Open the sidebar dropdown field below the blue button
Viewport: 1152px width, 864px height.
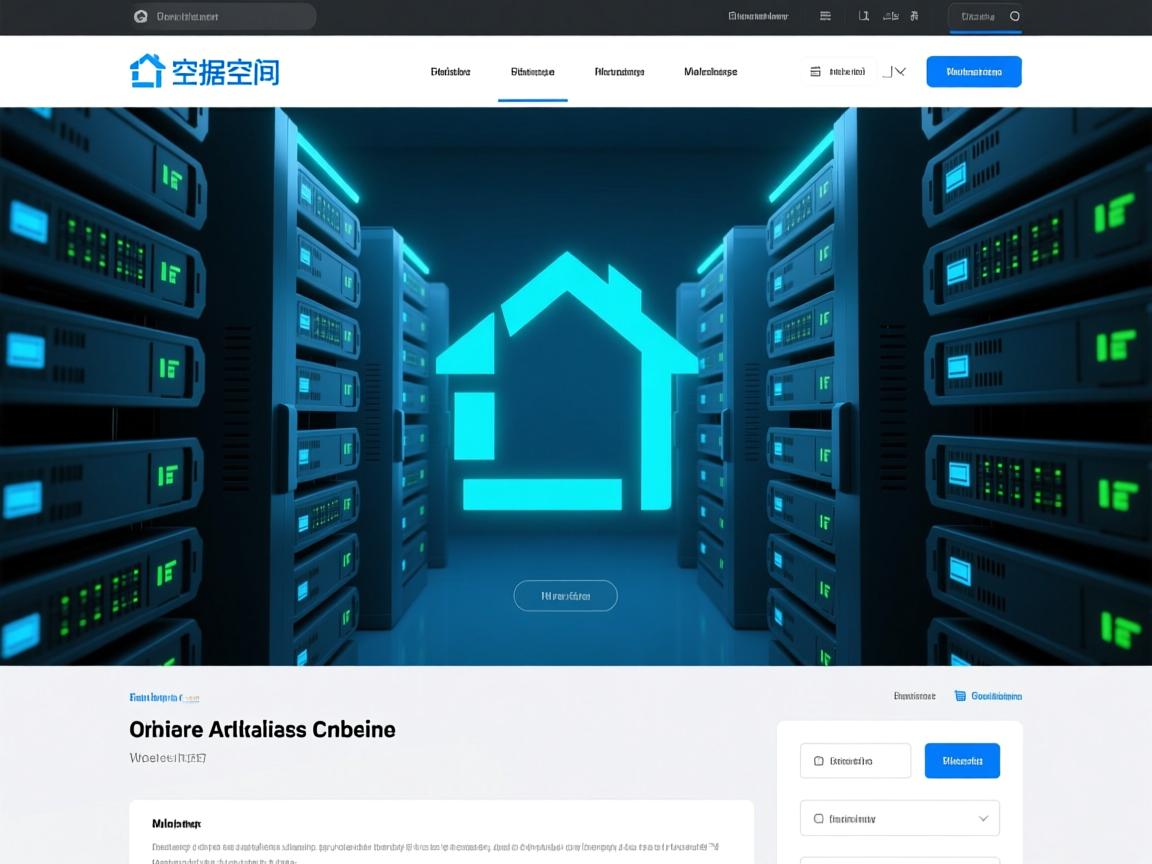tap(899, 818)
